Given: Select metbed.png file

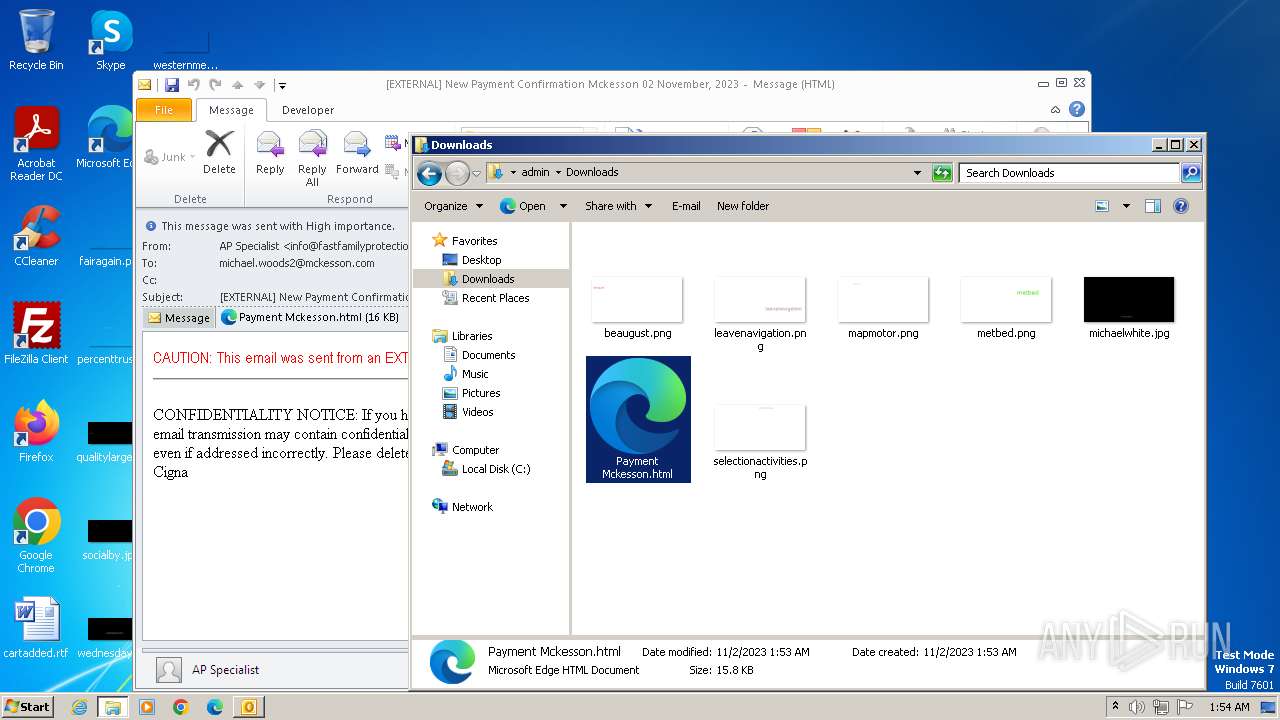Looking at the screenshot, I should (x=1006, y=300).
